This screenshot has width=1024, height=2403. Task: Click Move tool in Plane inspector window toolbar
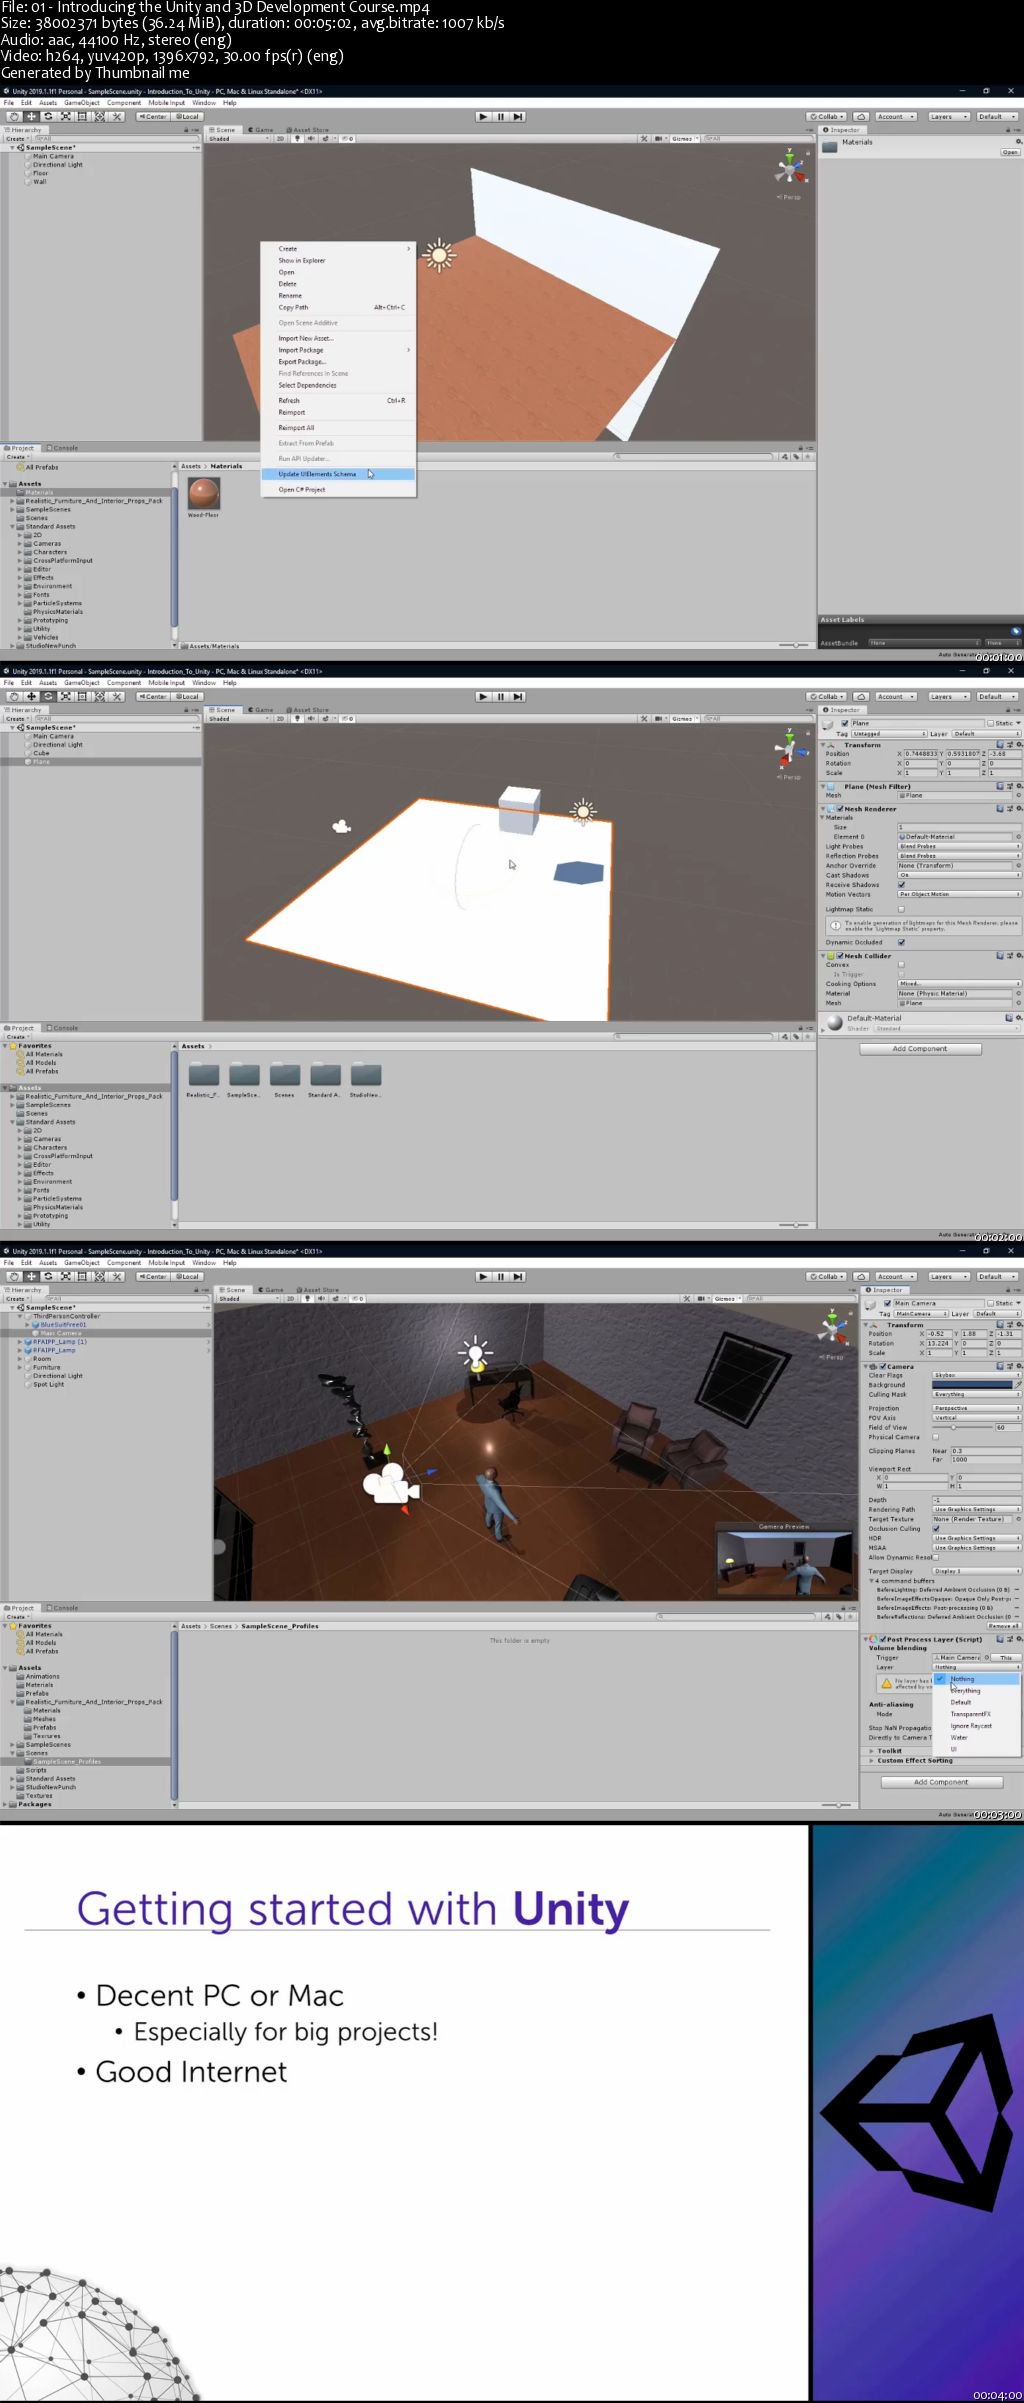point(31,696)
